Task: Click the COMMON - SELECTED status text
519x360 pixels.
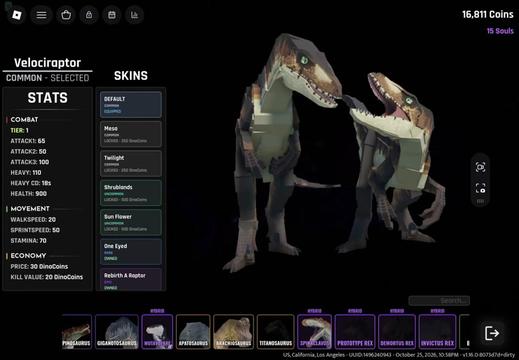Action: pos(47,78)
